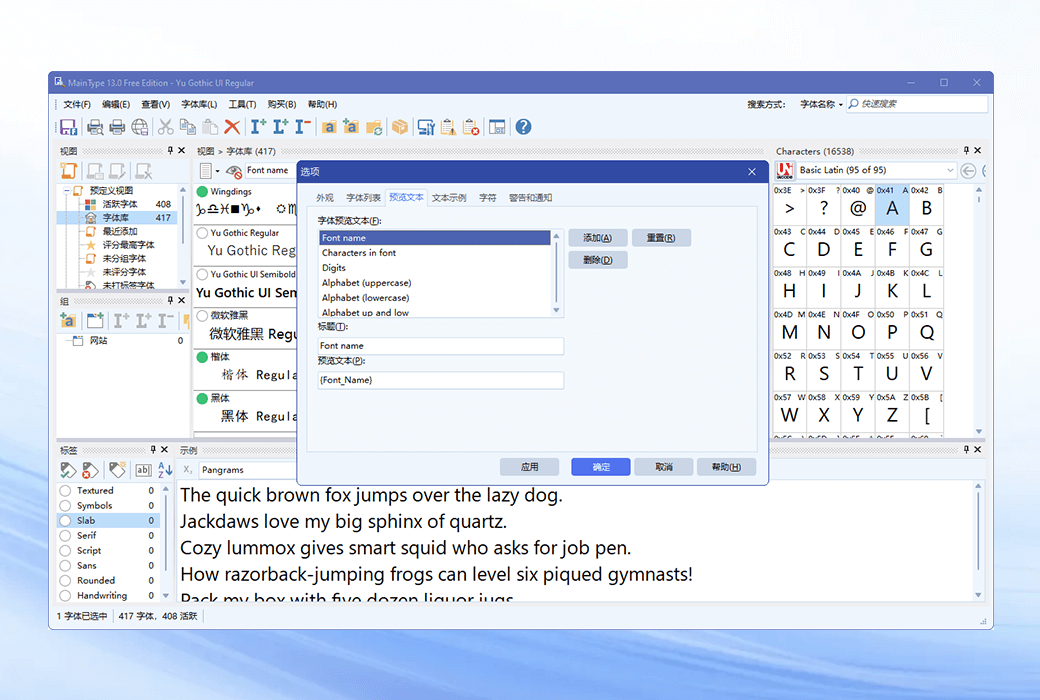Viewport: 1040px width, 700px height.
Task: Click the save icon in main toolbar
Action: point(68,127)
